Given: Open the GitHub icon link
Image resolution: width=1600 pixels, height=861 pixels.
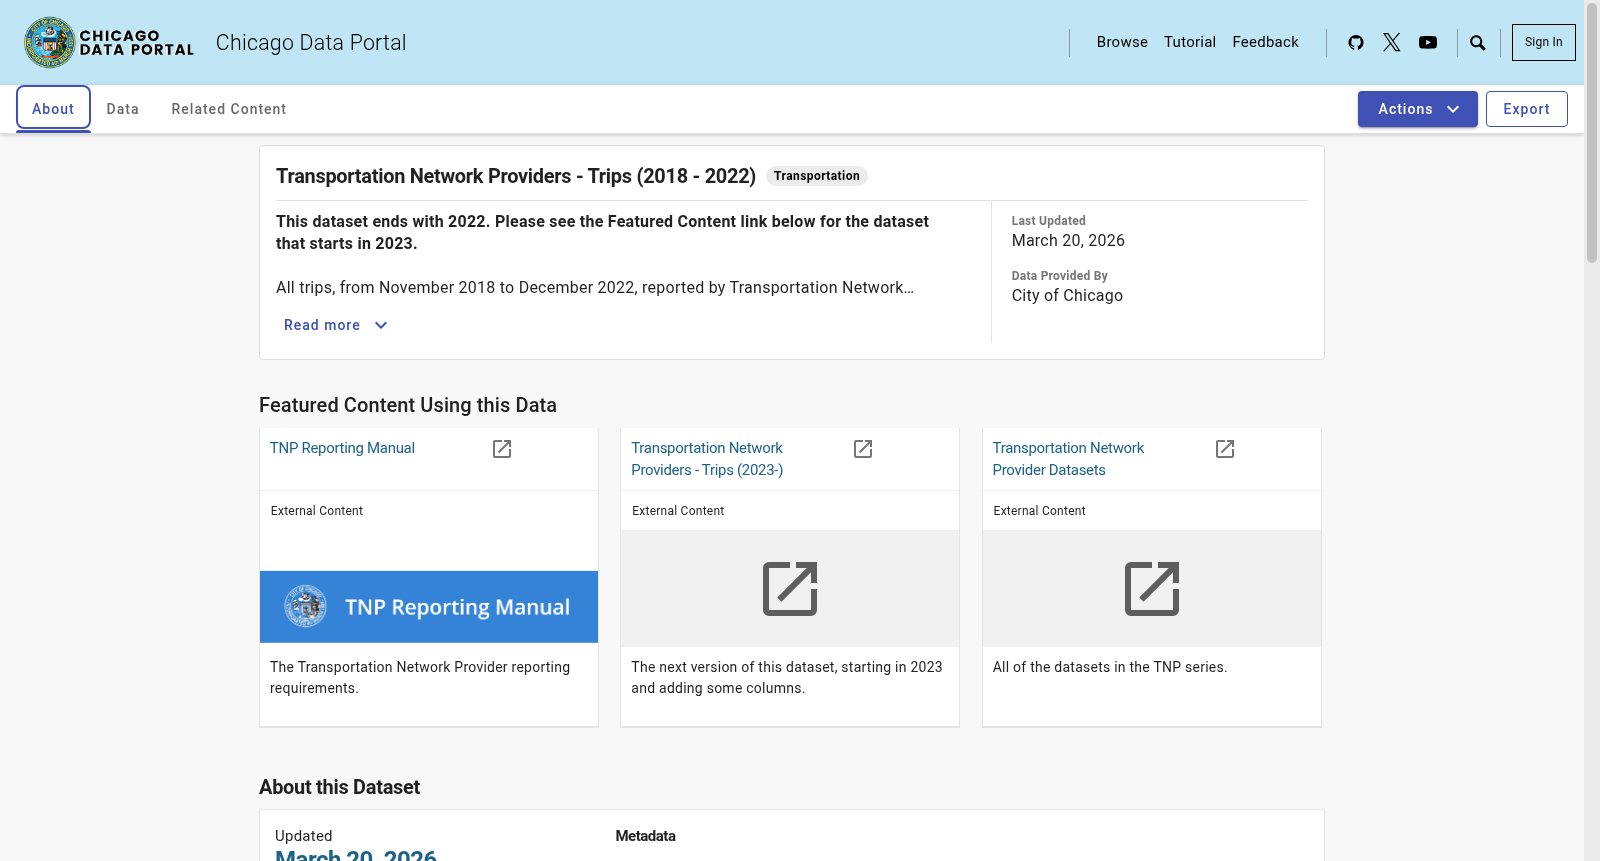Looking at the screenshot, I should (x=1356, y=42).
